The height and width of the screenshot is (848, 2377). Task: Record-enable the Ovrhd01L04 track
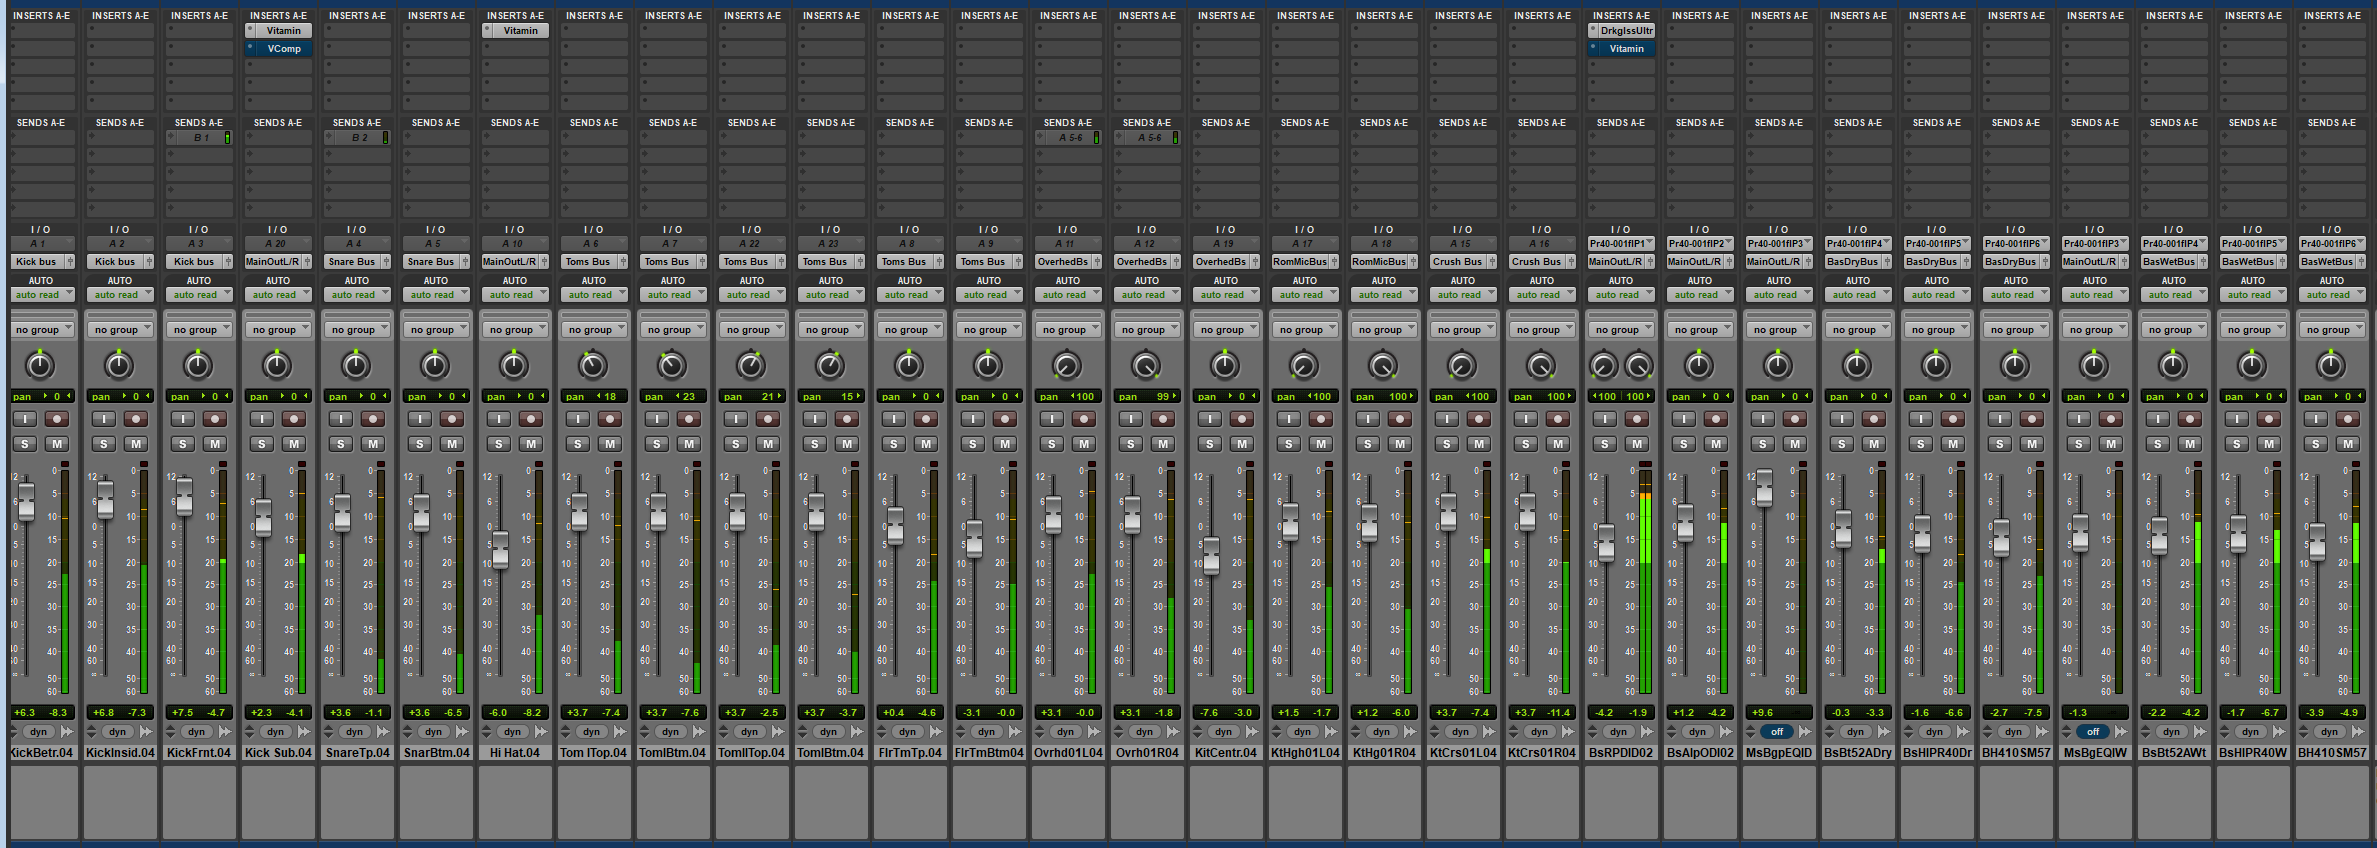coord(1083,419)
